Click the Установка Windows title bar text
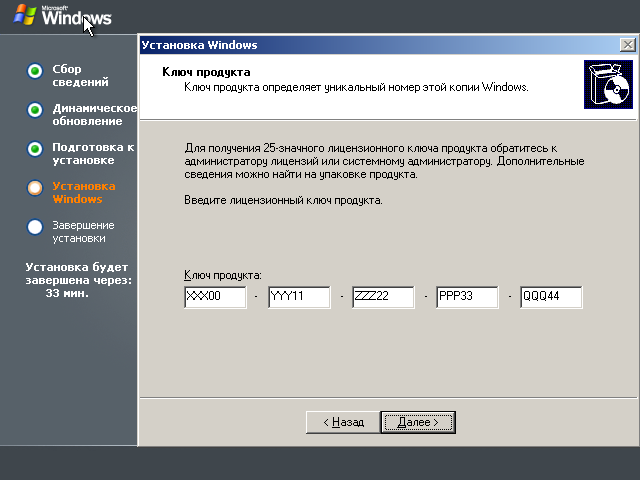This screenshot has height=480, width=640. [200, 45]
